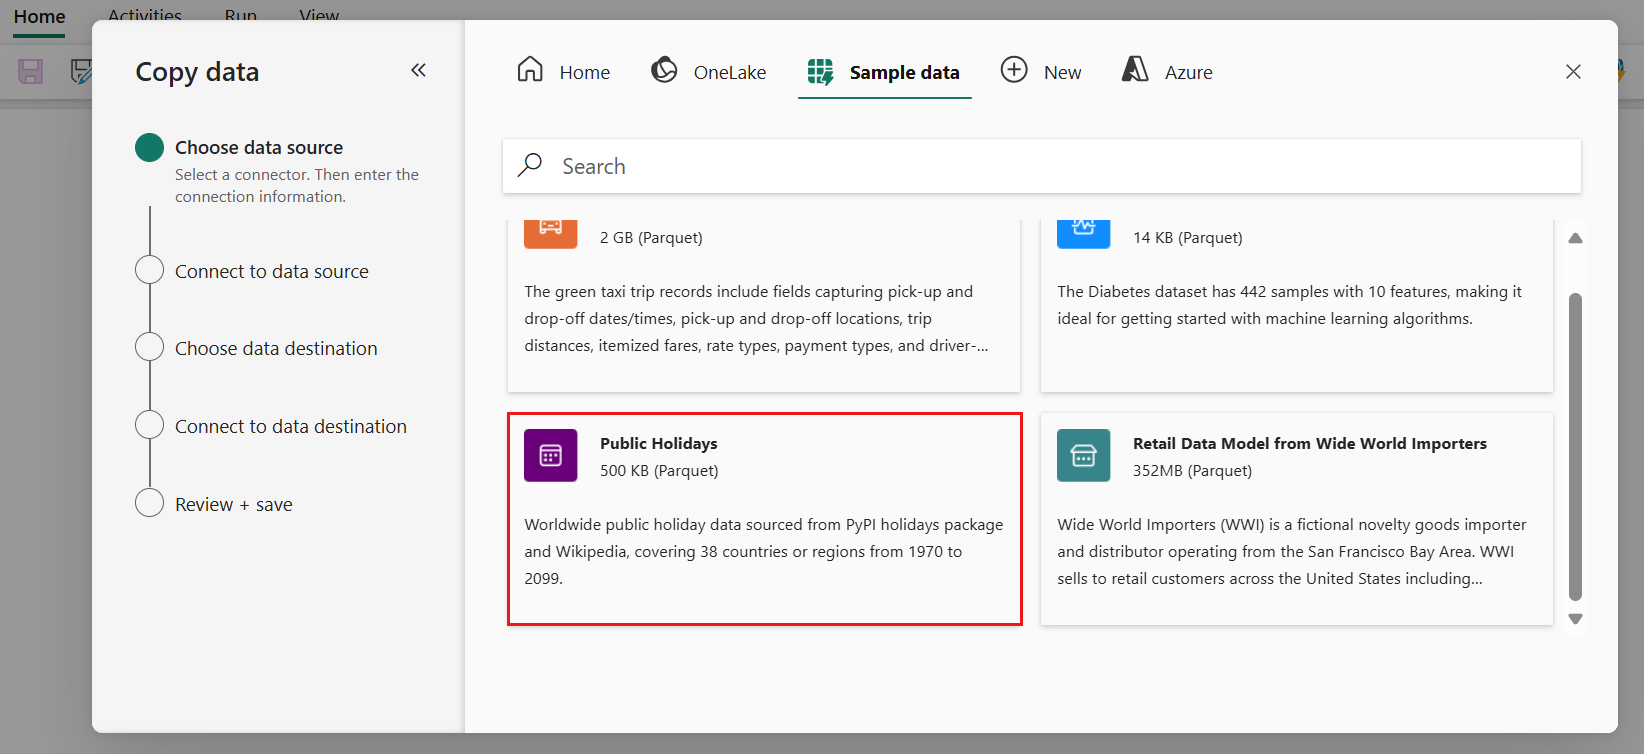The image size is (1644, 754).
Task: Open the Azure tab label
Action: tap(1188, 73)
